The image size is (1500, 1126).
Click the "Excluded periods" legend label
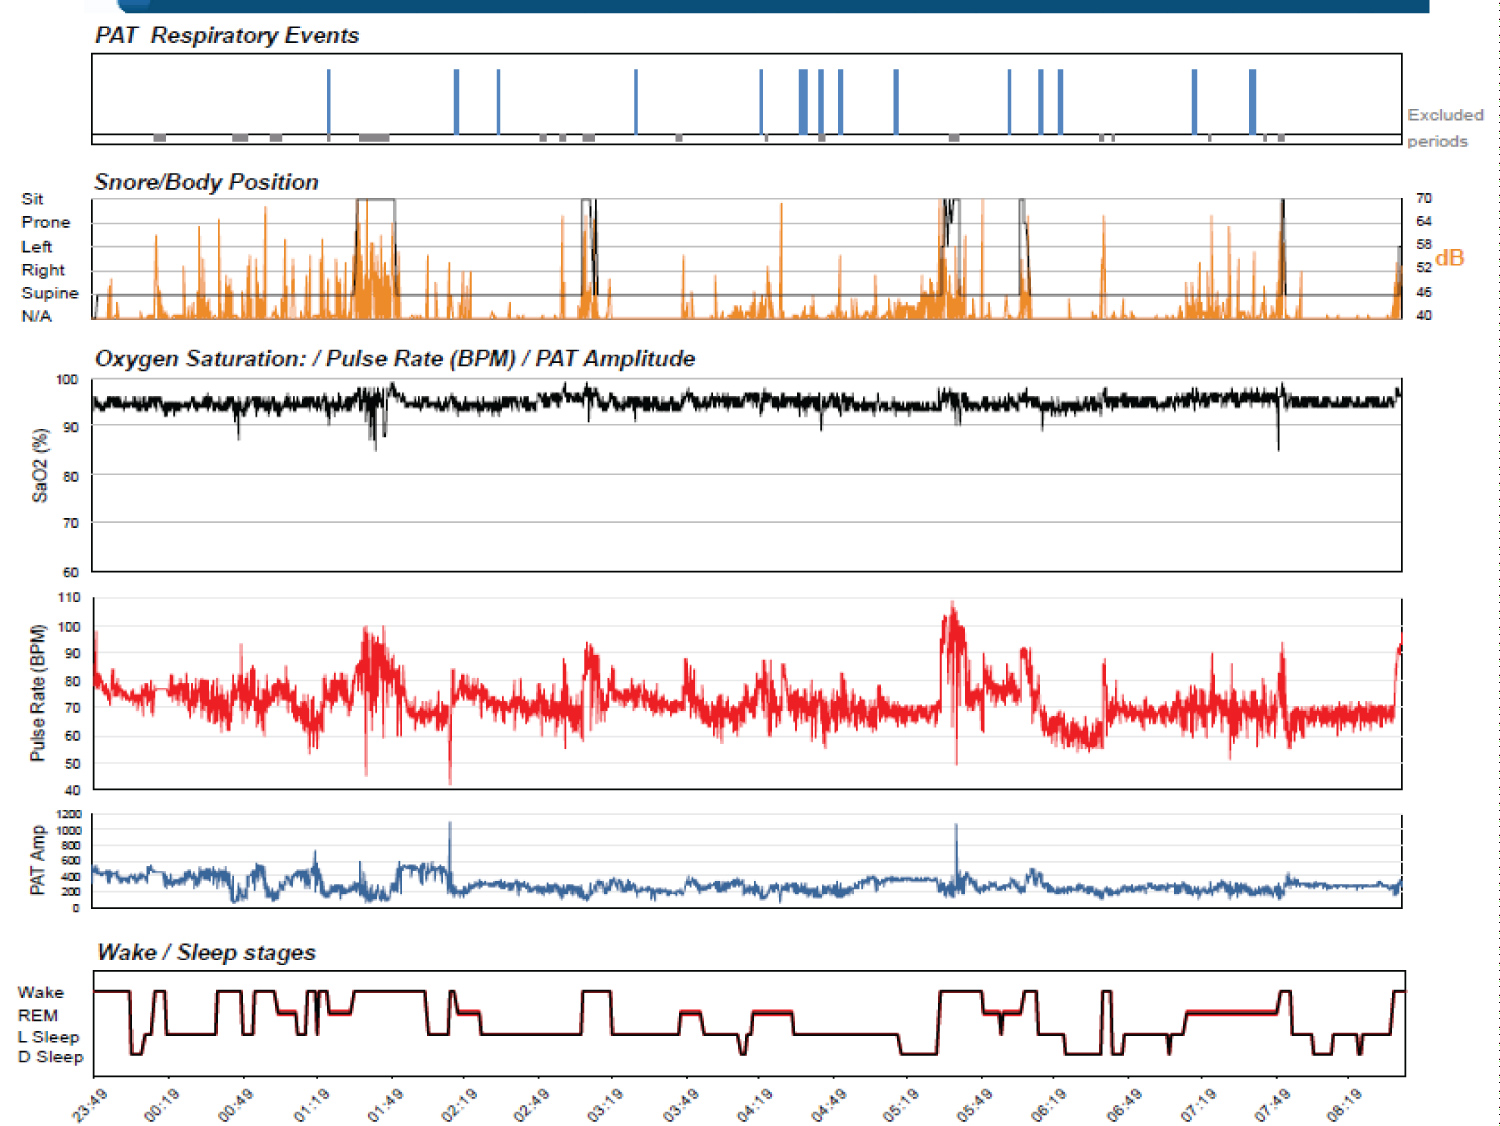click(x=1444, y=128)
